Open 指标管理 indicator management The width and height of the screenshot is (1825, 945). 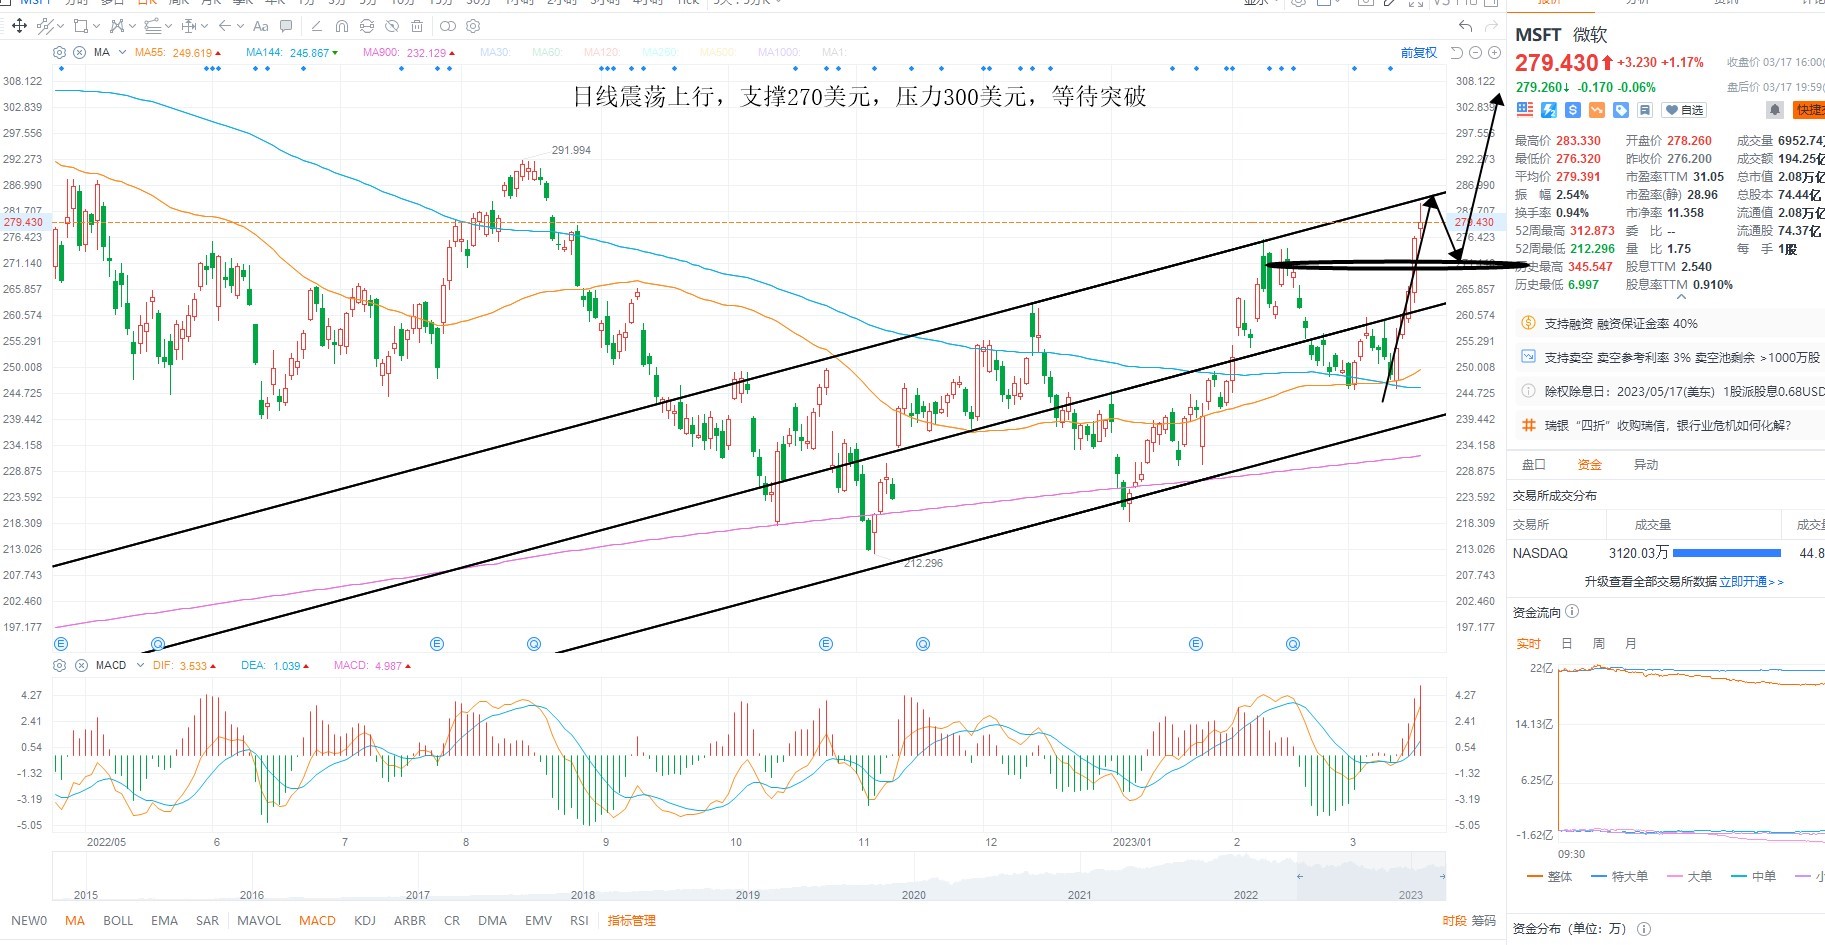(x=631, y=921)
